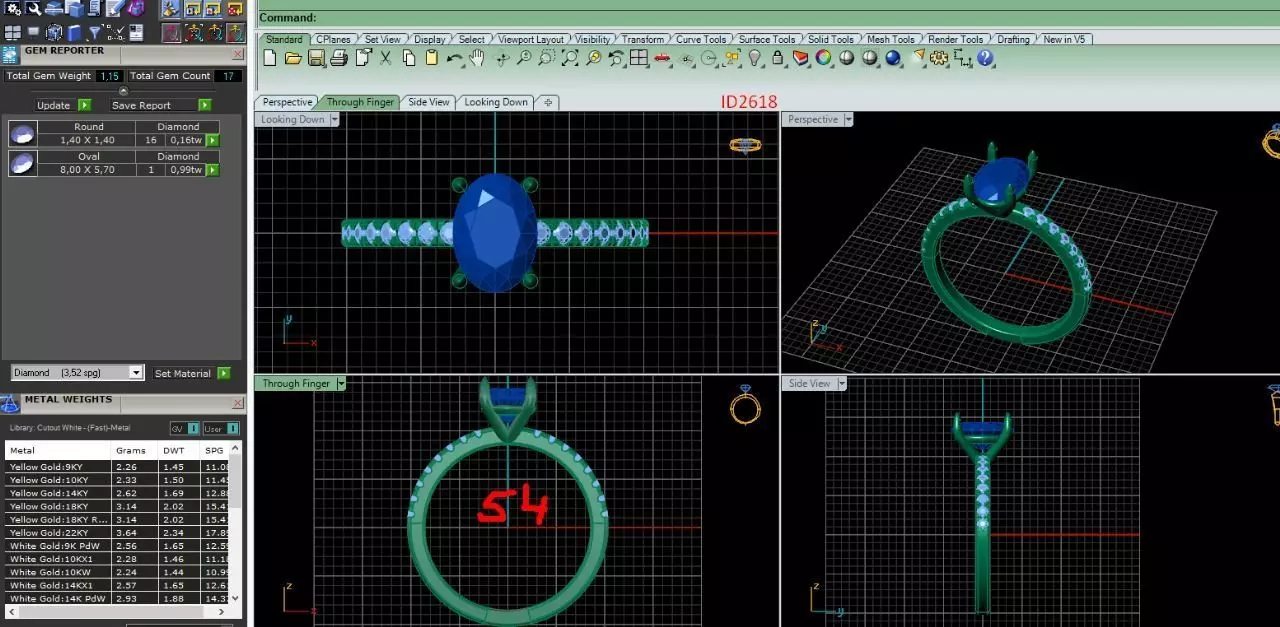Select the Yellow Gold:22KY row
This screenshot has height=627, width=1280.
tap(118, 533)
